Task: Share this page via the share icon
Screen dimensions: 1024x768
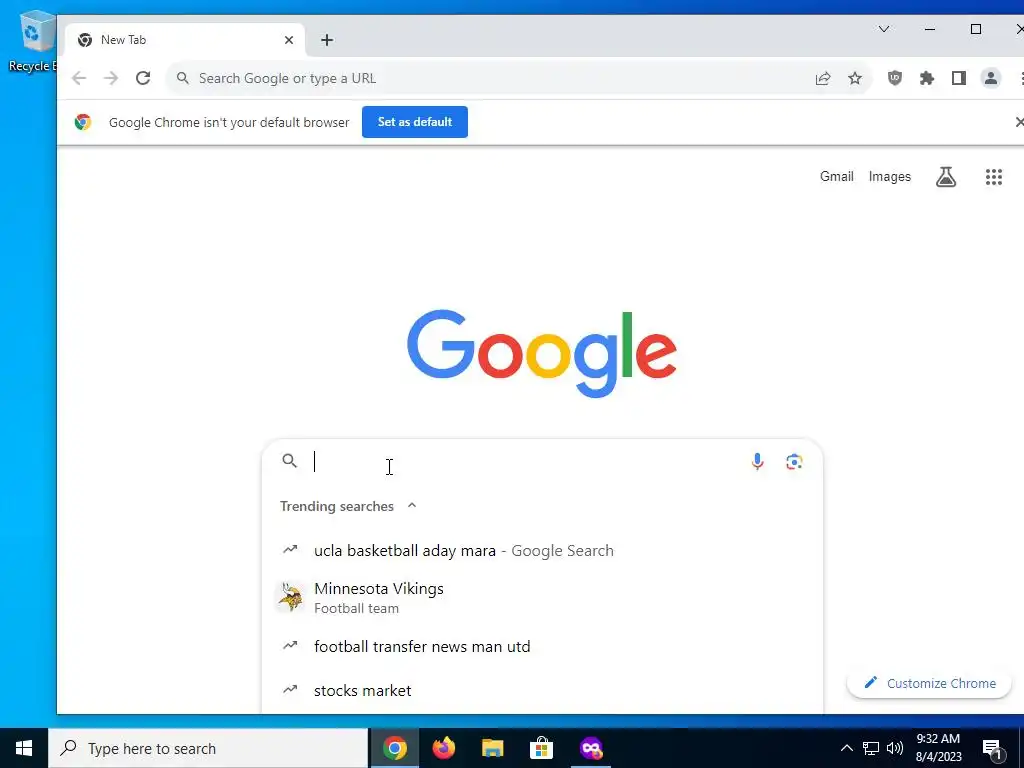Action: tap(823, 78)
